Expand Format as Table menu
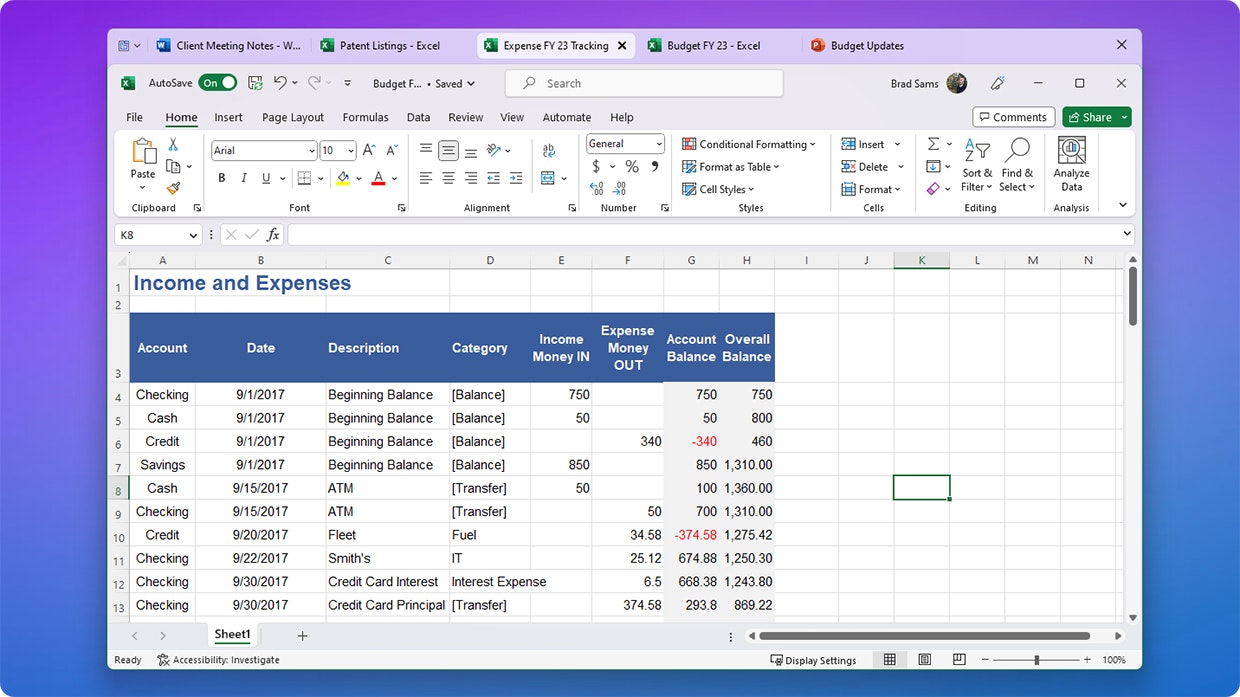This screenshot has height=697, width=1240. (731, 167)
